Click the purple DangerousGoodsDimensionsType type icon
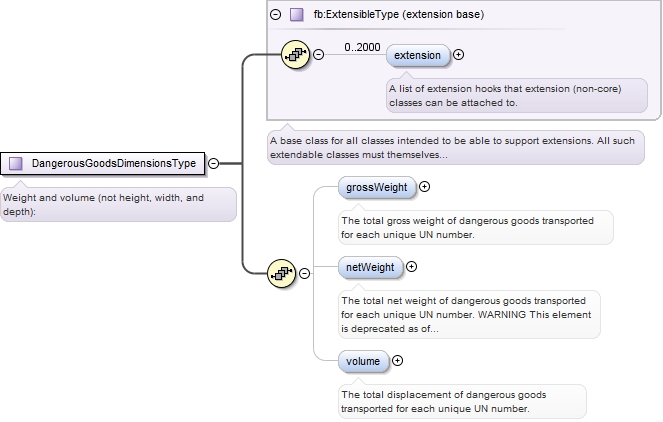This screenshot has width=663, height=422. click(x=16, y=163)
